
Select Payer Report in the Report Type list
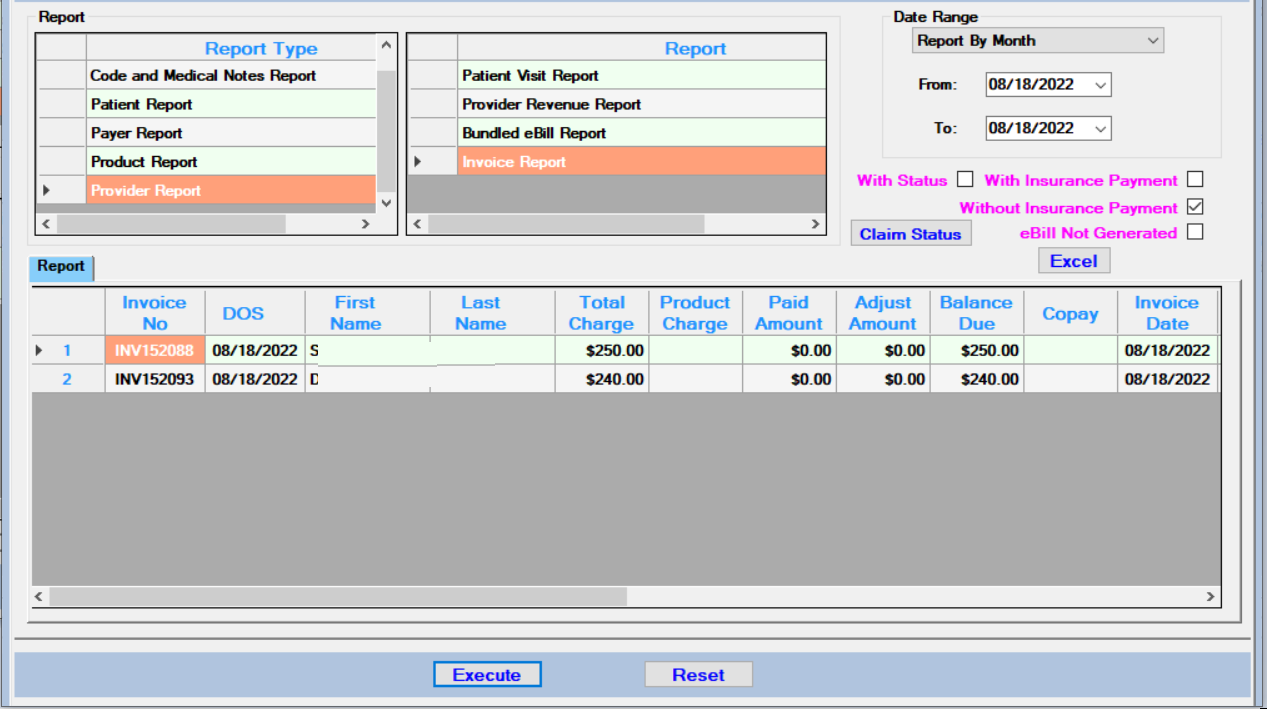[145, 132]
